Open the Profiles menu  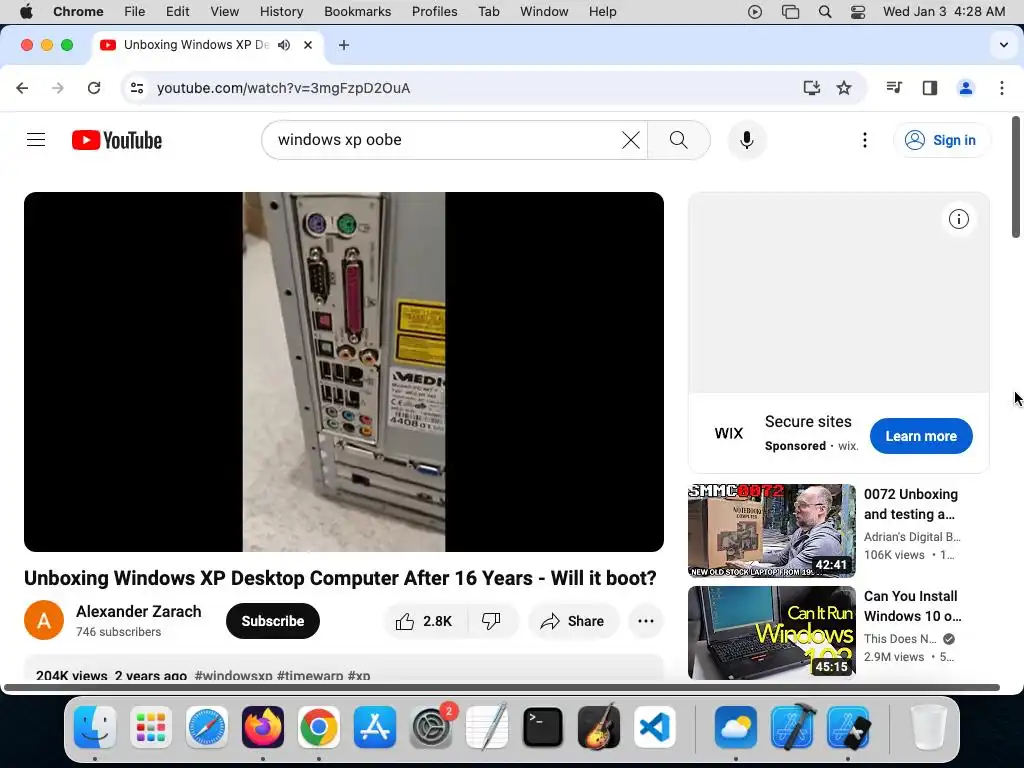pyautogui.click(x=434, y=12)
